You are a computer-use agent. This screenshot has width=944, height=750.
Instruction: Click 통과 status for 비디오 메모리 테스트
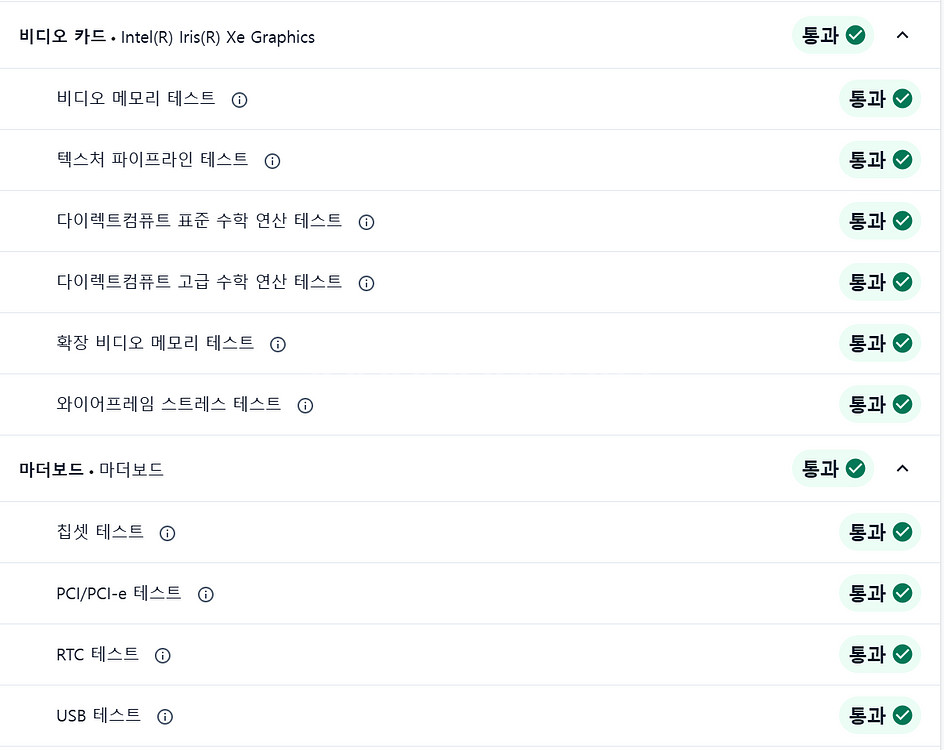point(880,99)
